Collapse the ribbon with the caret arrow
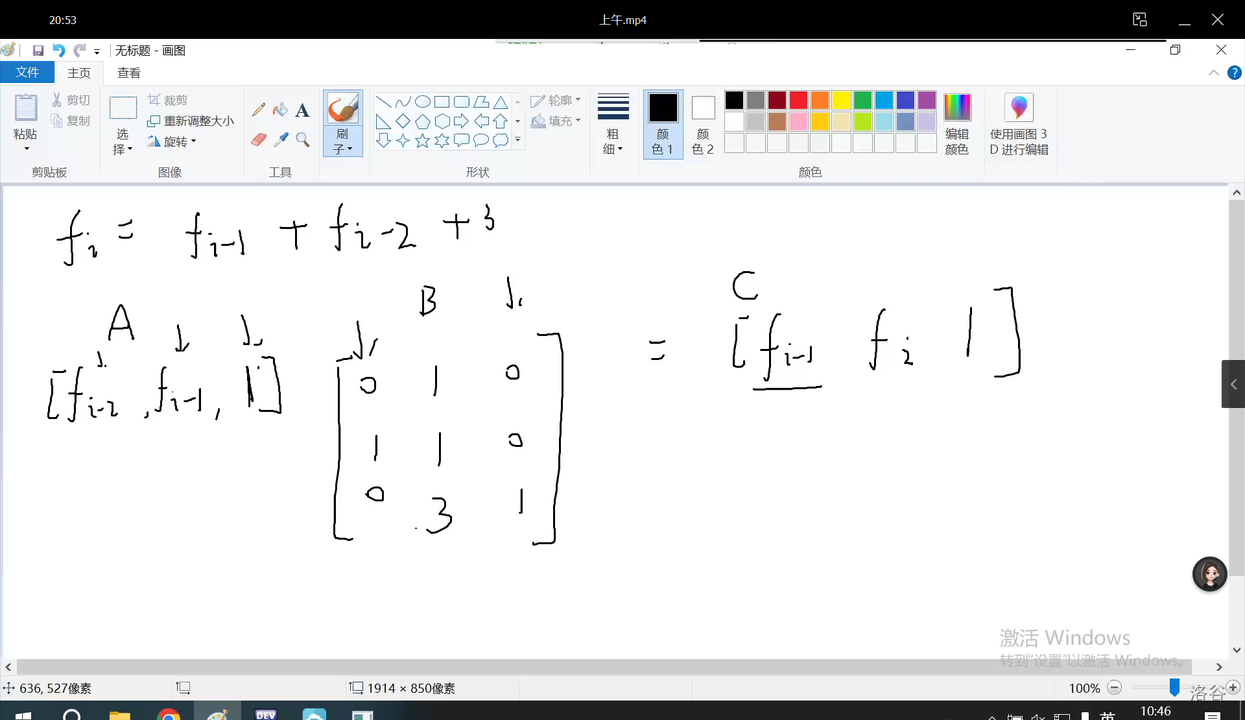This screenshot has height=720, width=1245. click(x=1214, y=73)
